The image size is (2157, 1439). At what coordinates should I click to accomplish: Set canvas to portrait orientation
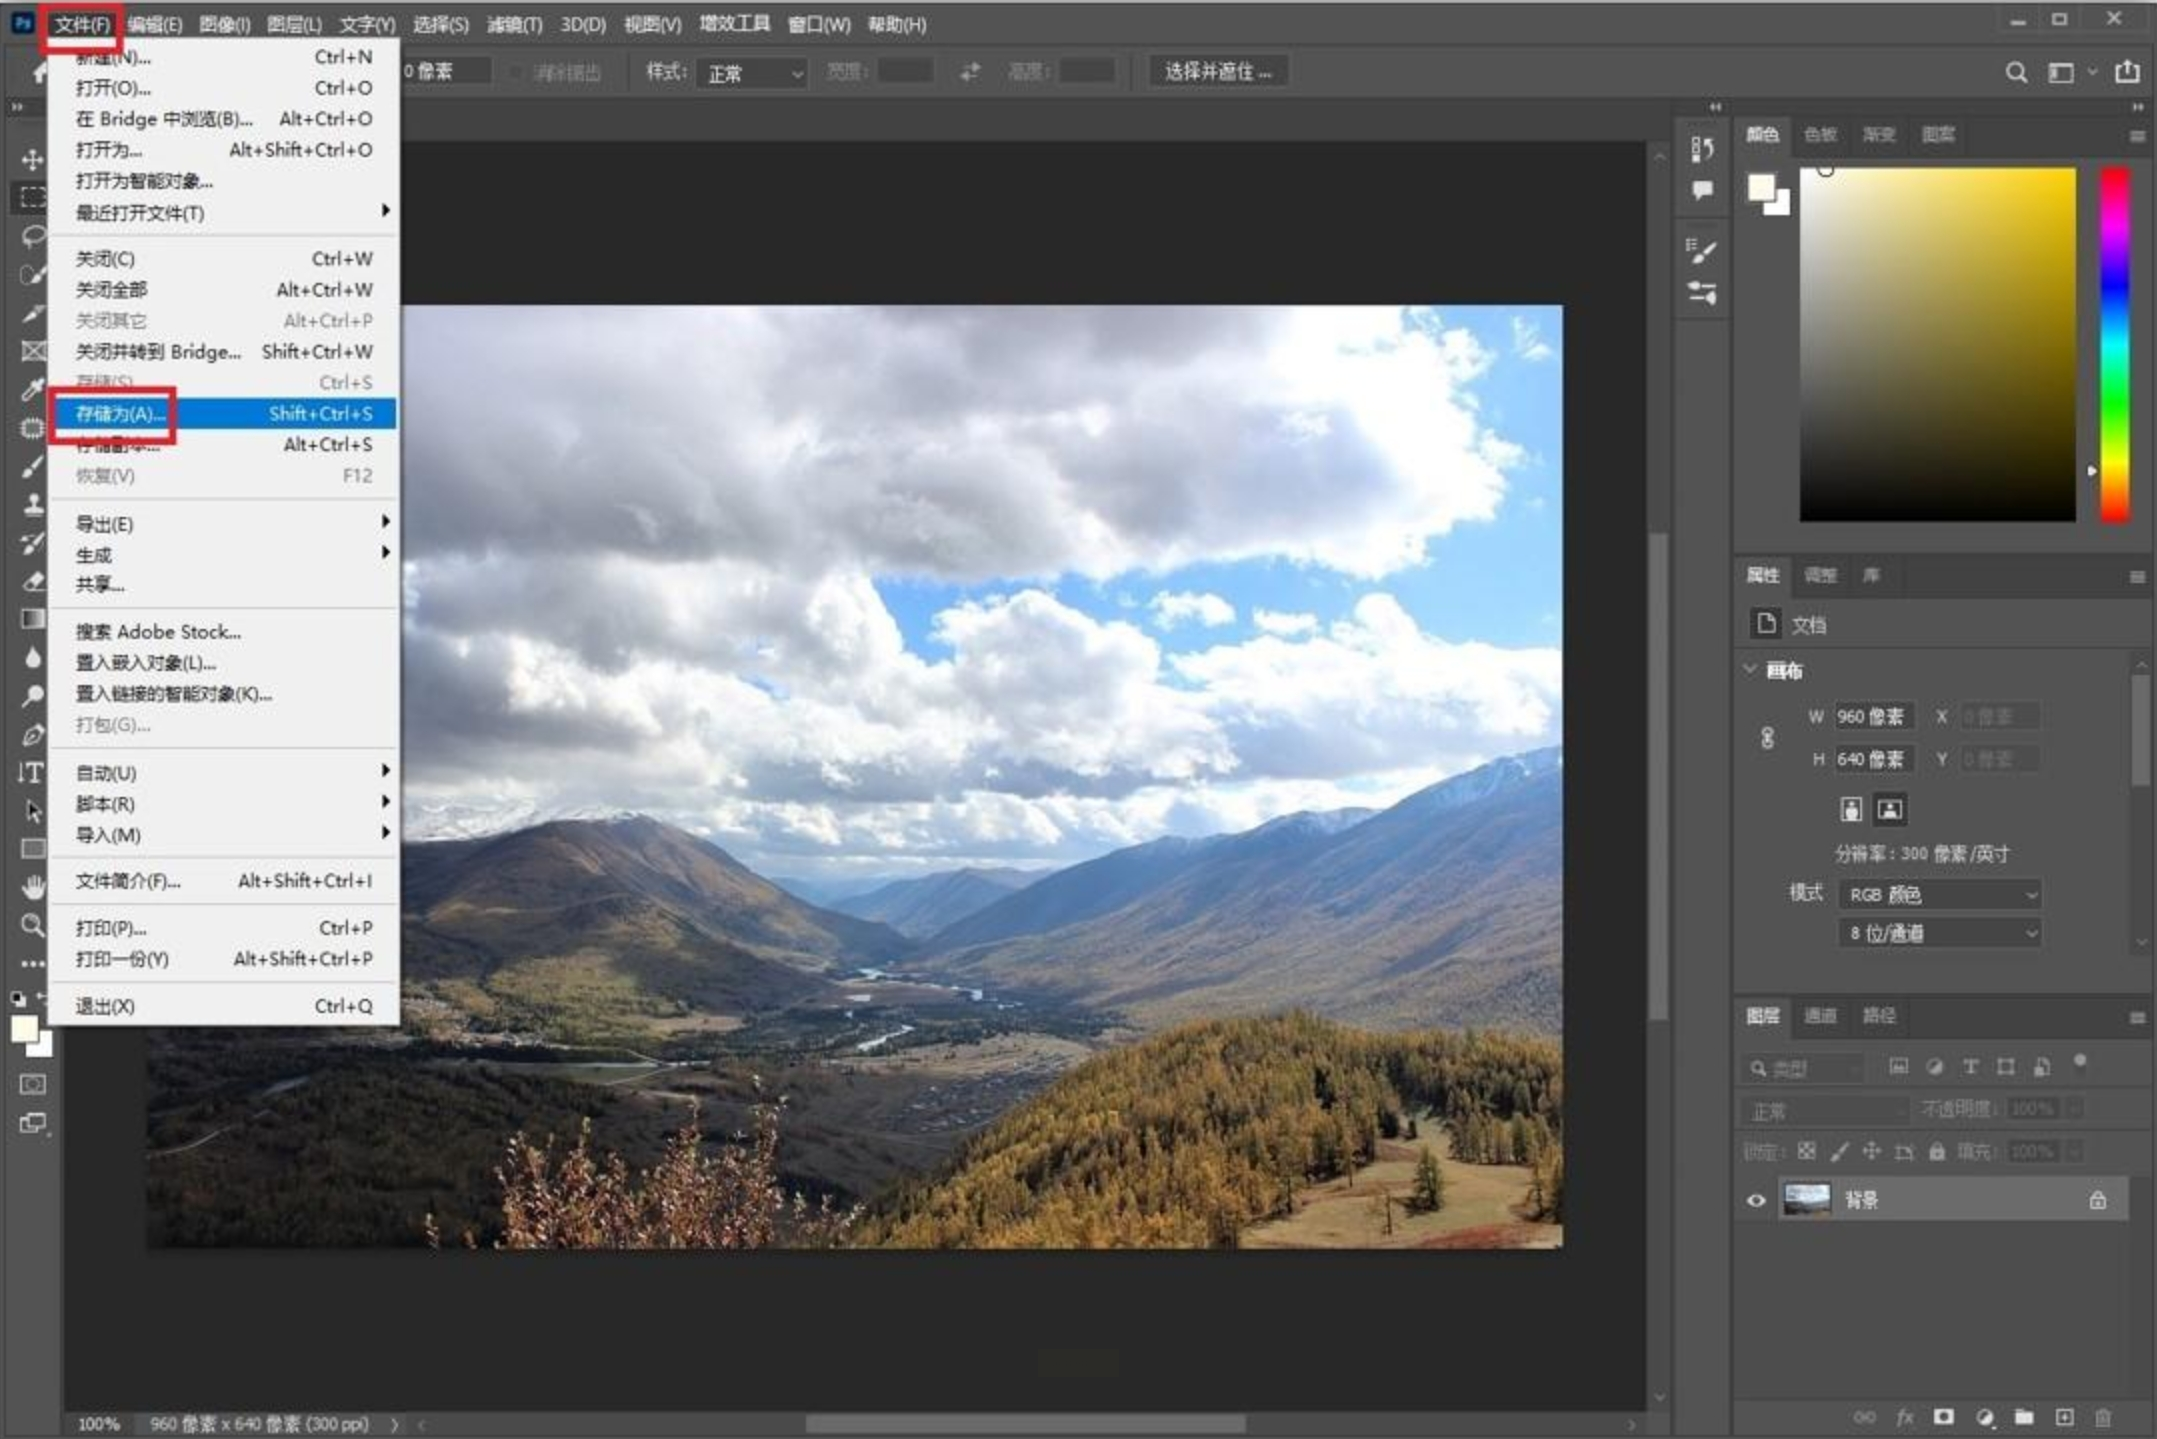(1851, 809)
